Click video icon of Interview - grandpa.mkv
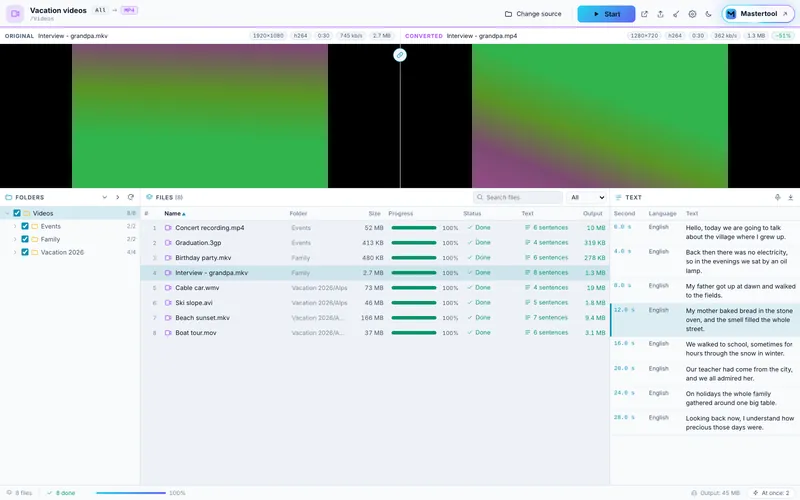 (x=168, y=273)
